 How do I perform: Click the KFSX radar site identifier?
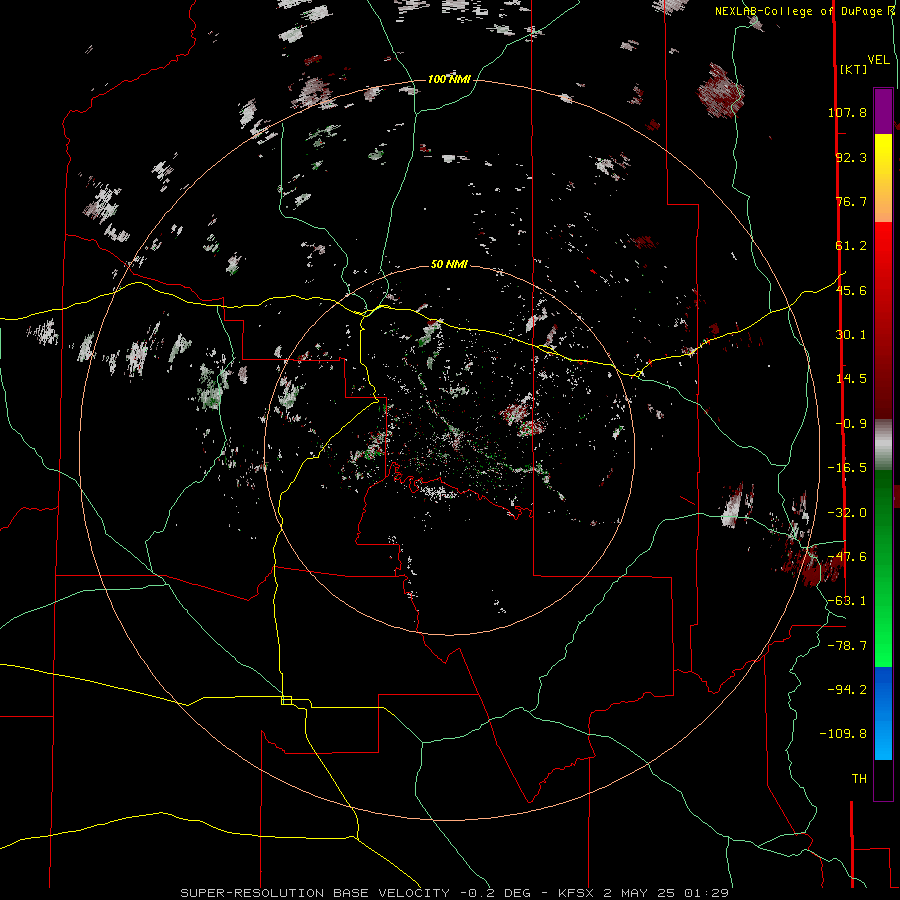576,893
